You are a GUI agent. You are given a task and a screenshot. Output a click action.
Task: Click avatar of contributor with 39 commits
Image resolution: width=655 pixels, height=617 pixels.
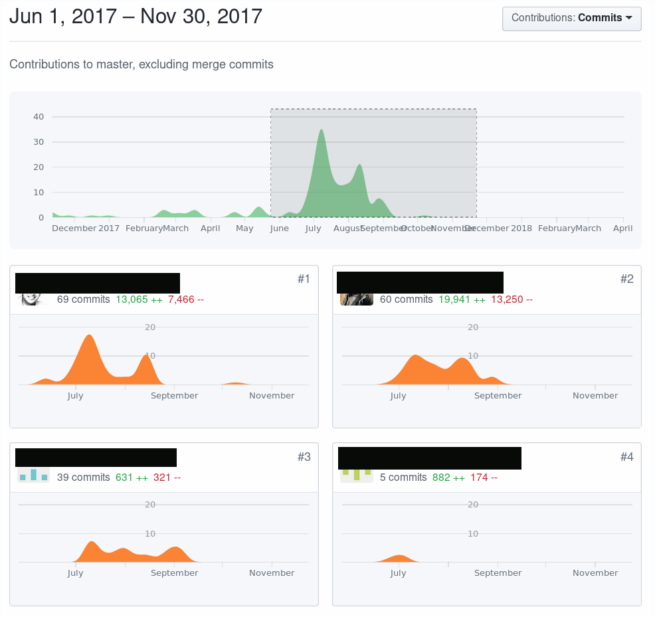point(33,476)
